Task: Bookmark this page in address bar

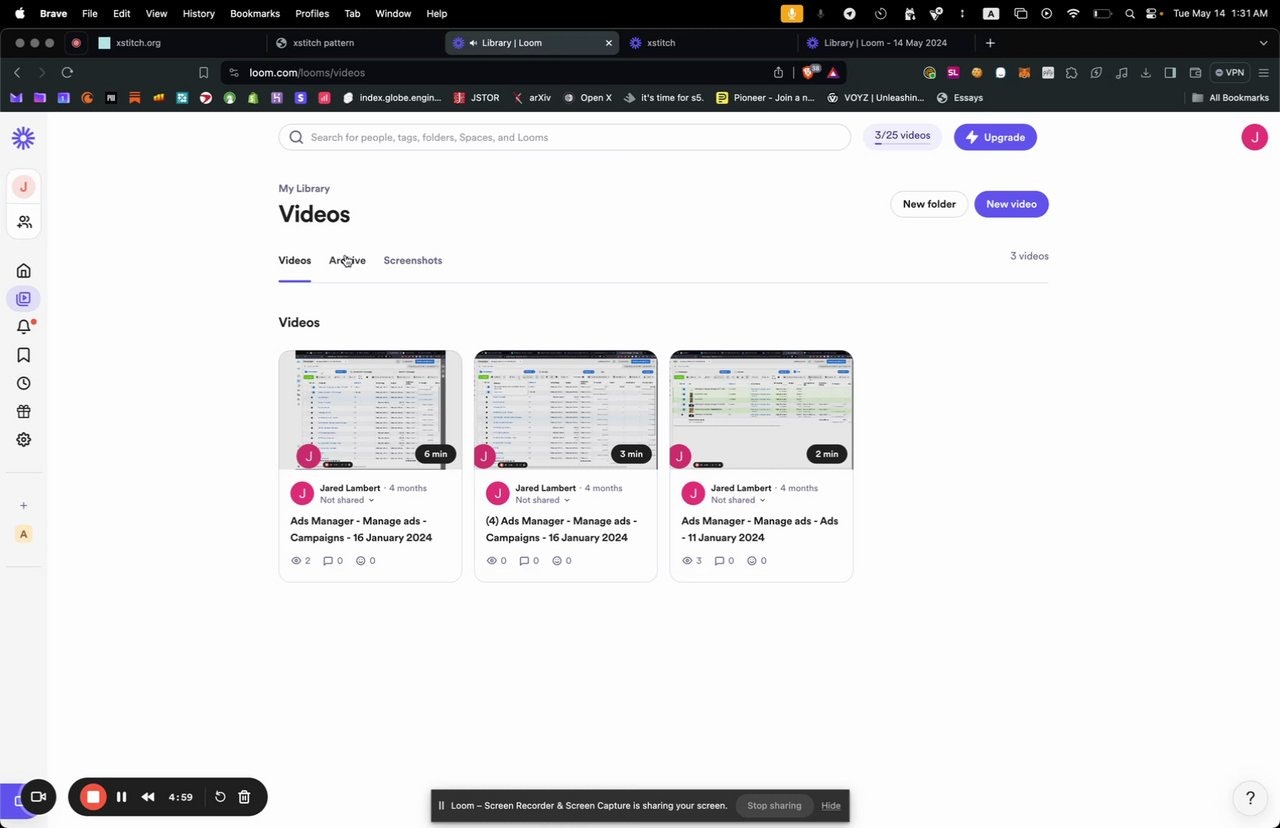Action: click(x=204, y=72)
